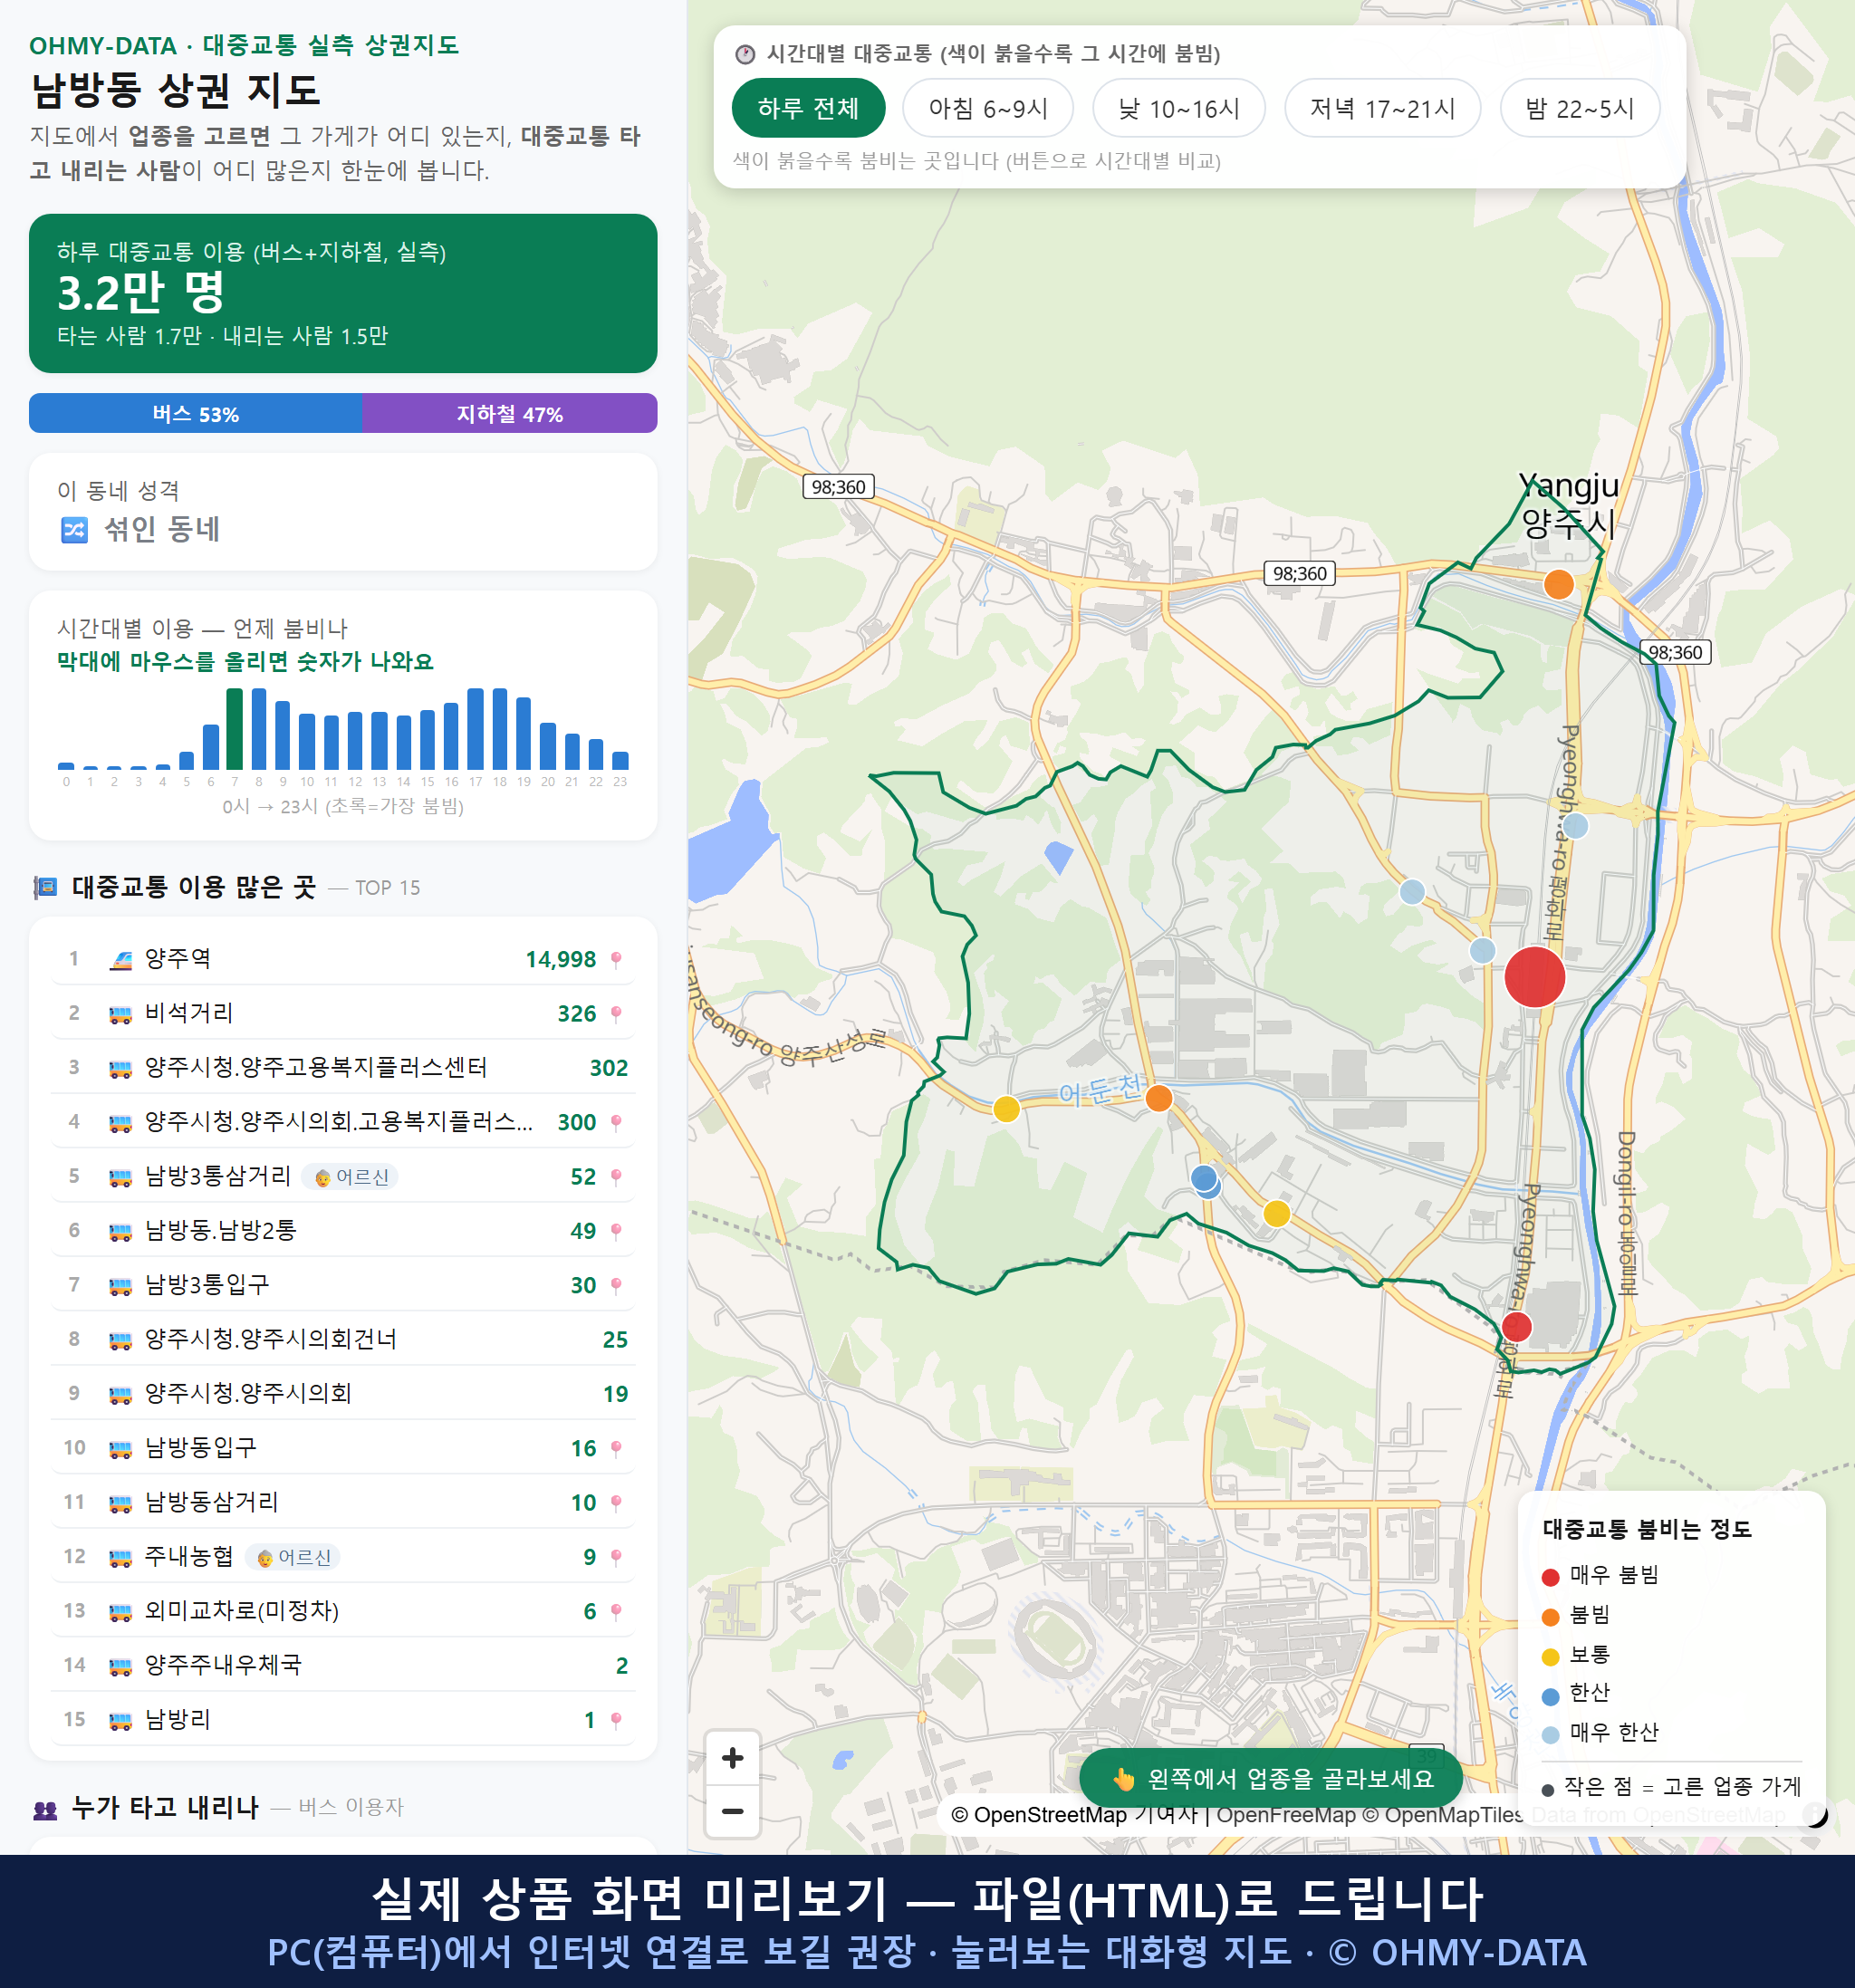Zoom out with the map minus button
This screenshot has height=1988, width=1855.
coord(732,1811)
